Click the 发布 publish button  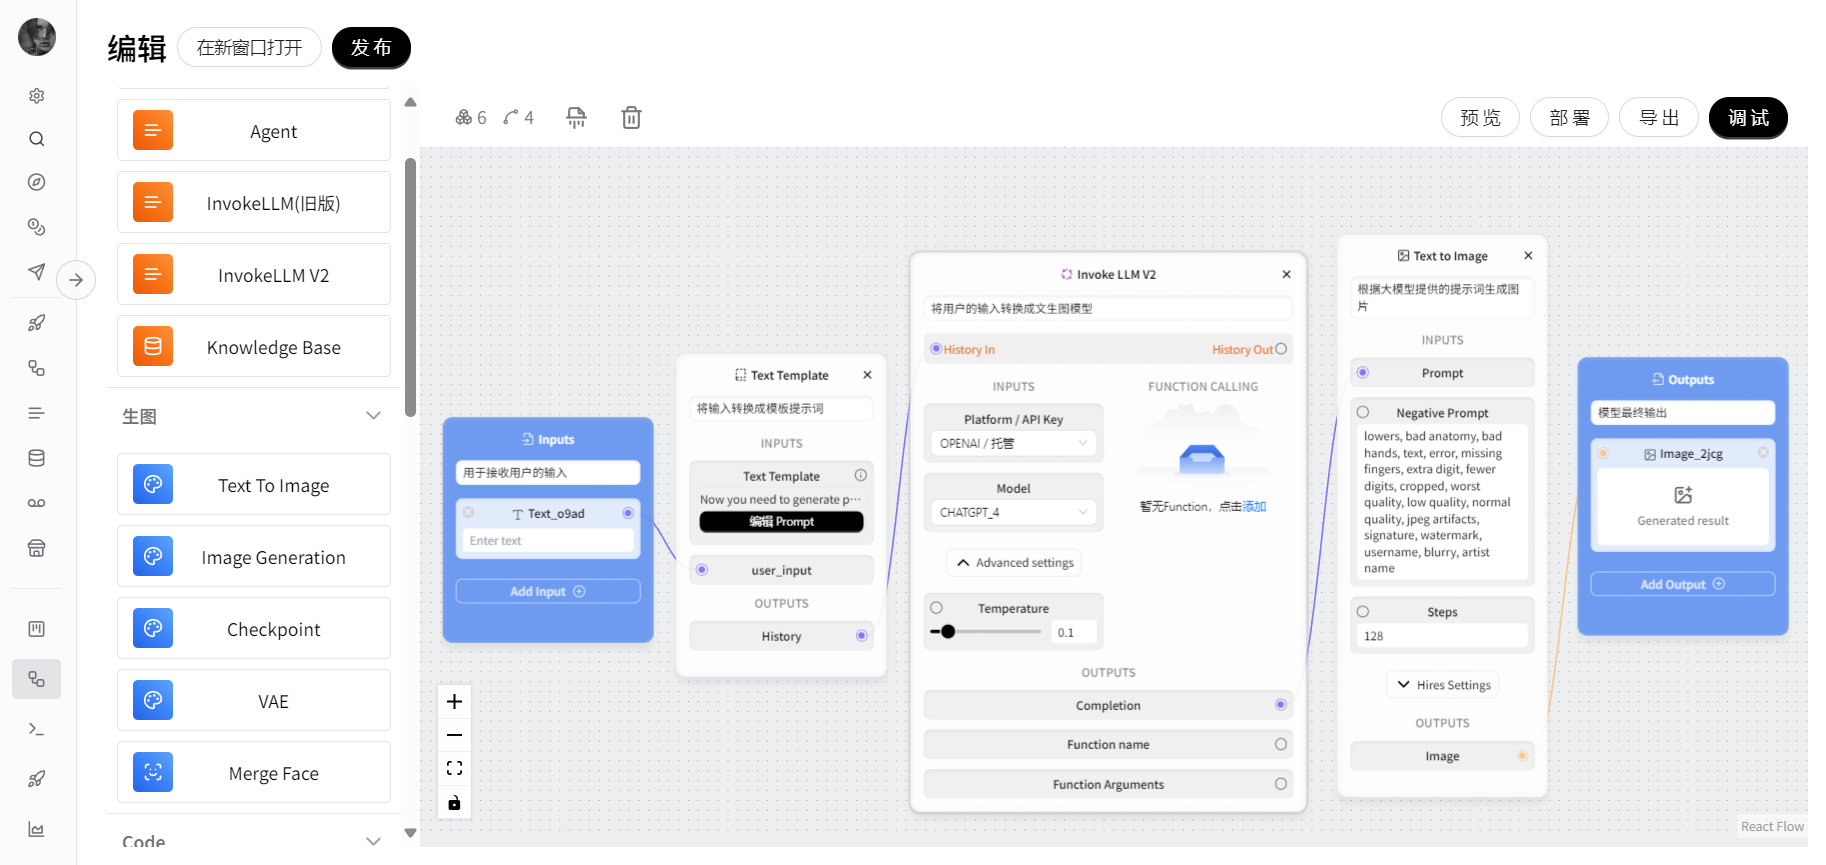[x=371, y=48]
